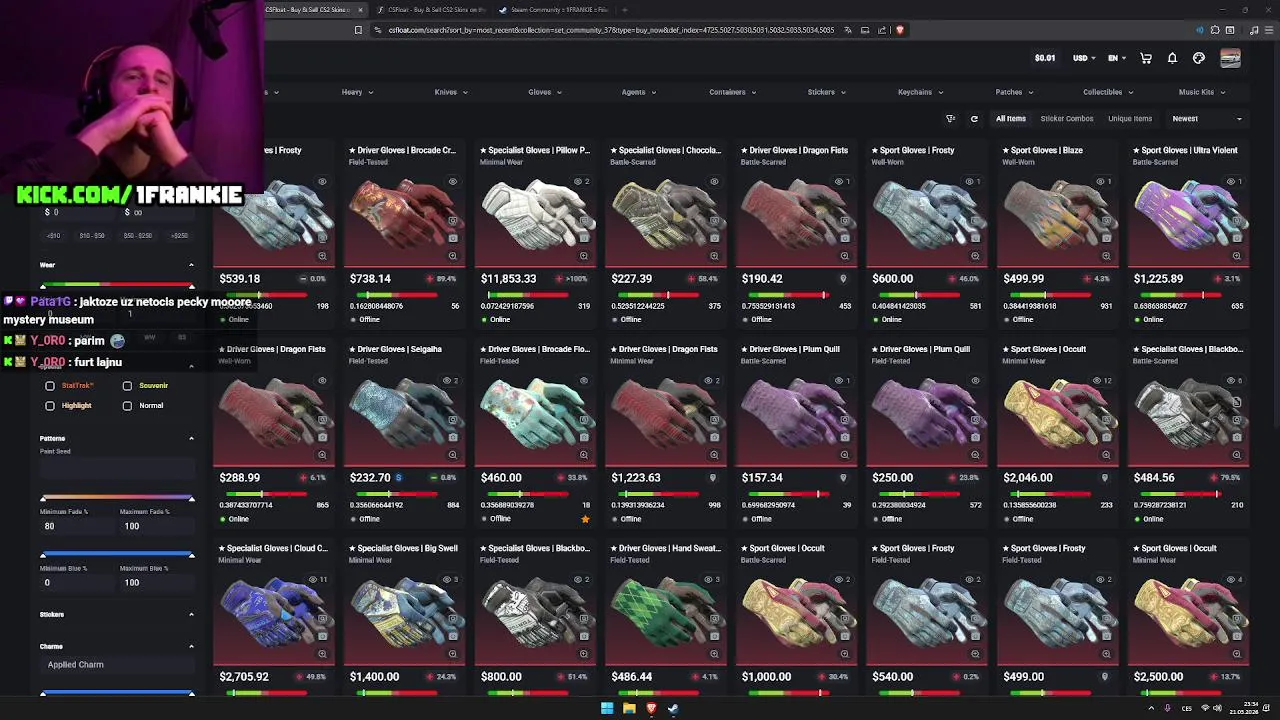Click the Minimum Fade % field
Image resolution: width=1280 pixels, height=720 pixels.
[78, 526]
